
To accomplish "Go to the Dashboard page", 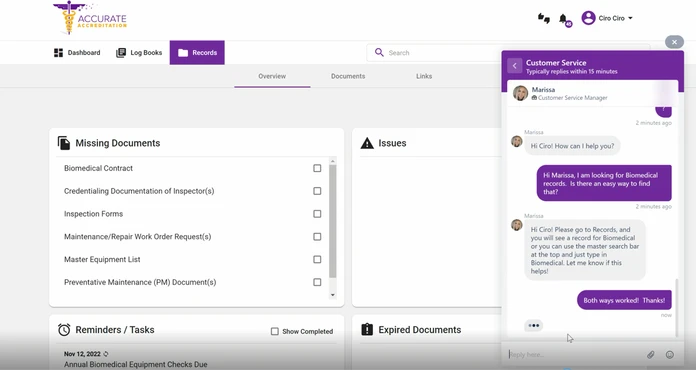I will click(77, 52).
